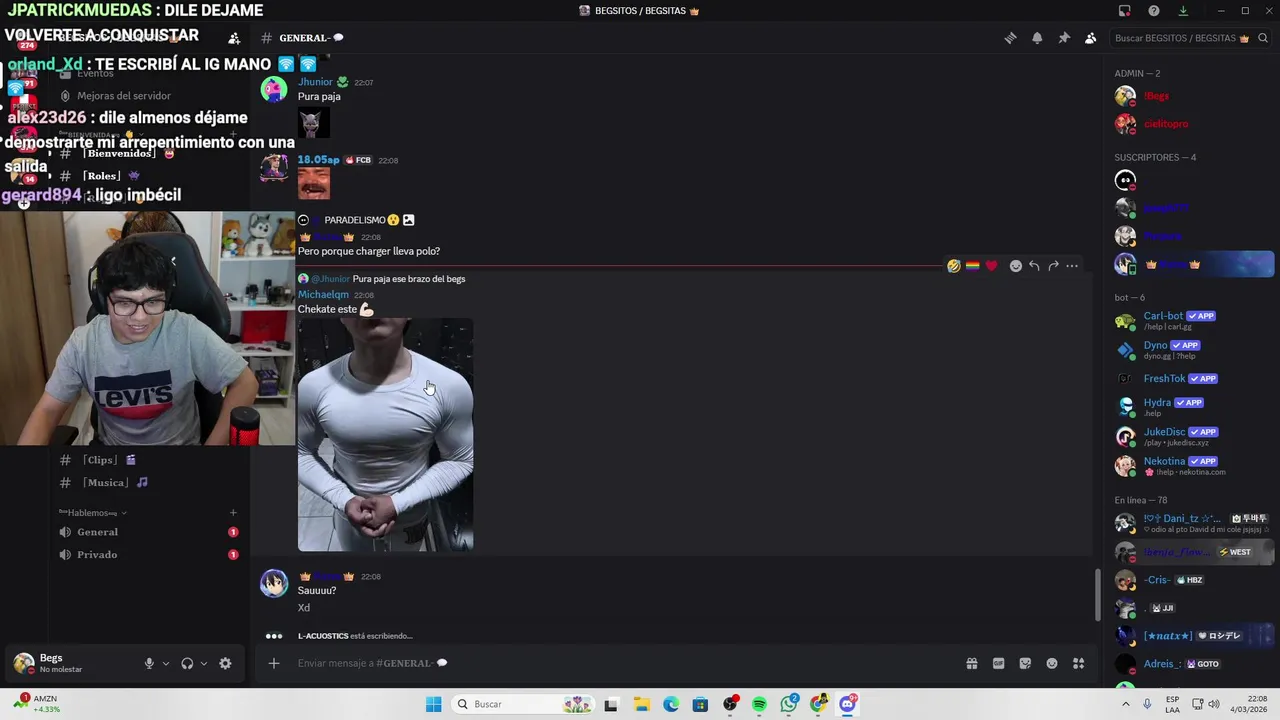Collapse the Hablemos channel category
Image resolution: width=1280 pixels, height=720 pixels.
92,513
